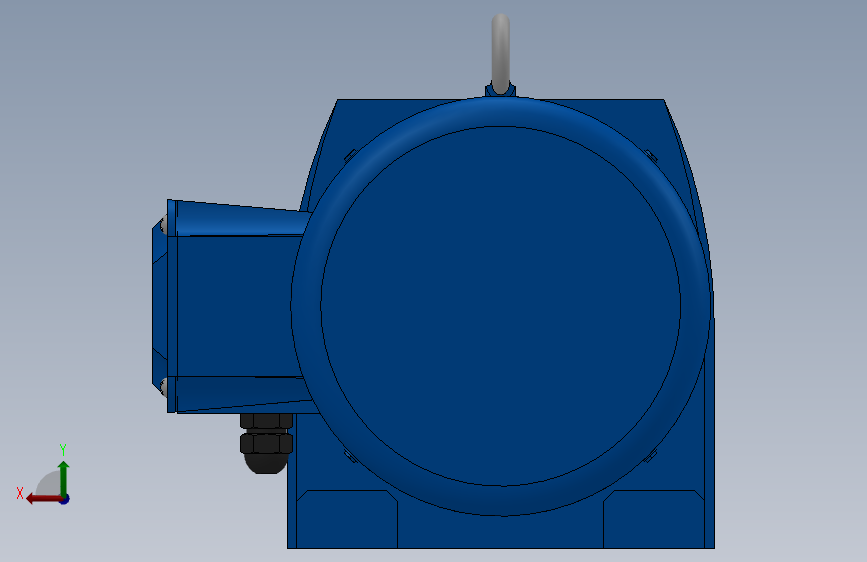This screenshot has height=562, width=867.
Task: Click the red X axis arrow of the triad
Action: click(43, 499)
